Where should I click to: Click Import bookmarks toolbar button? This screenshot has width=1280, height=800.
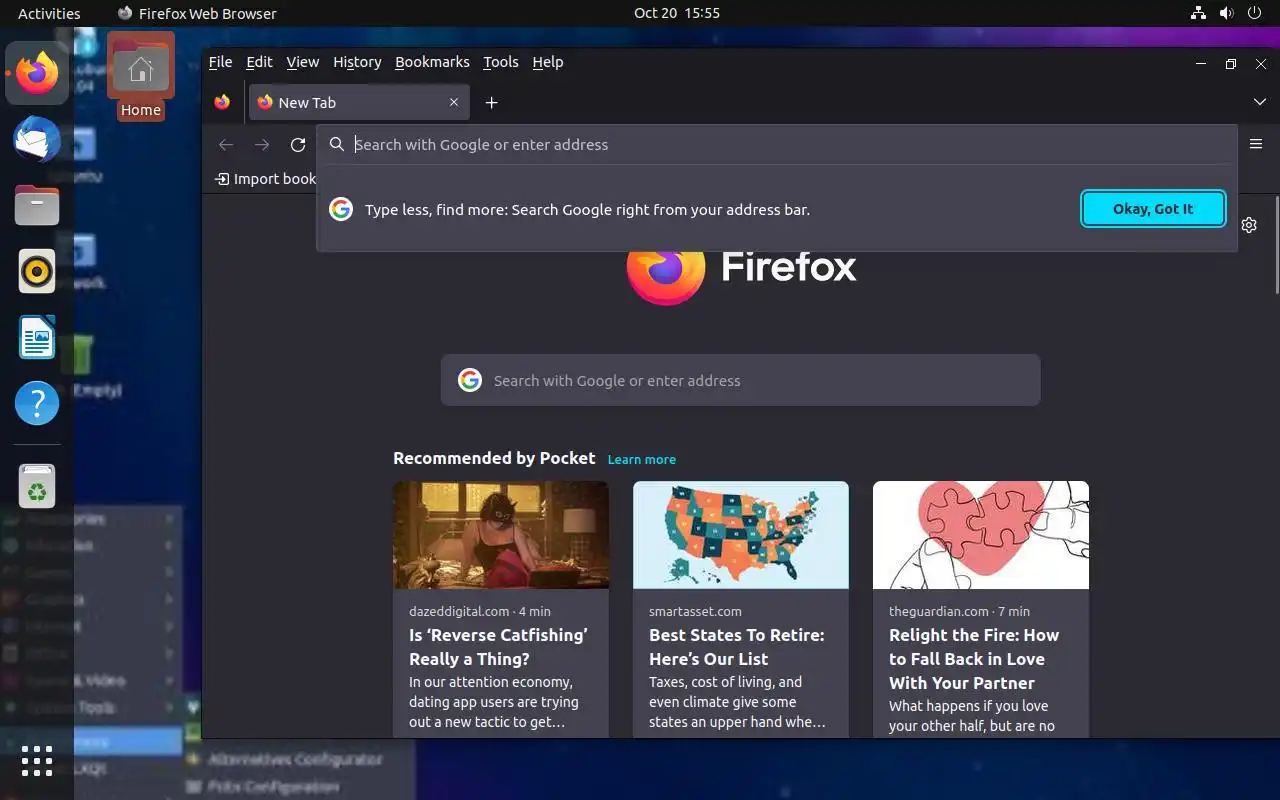tap(266, 179)
